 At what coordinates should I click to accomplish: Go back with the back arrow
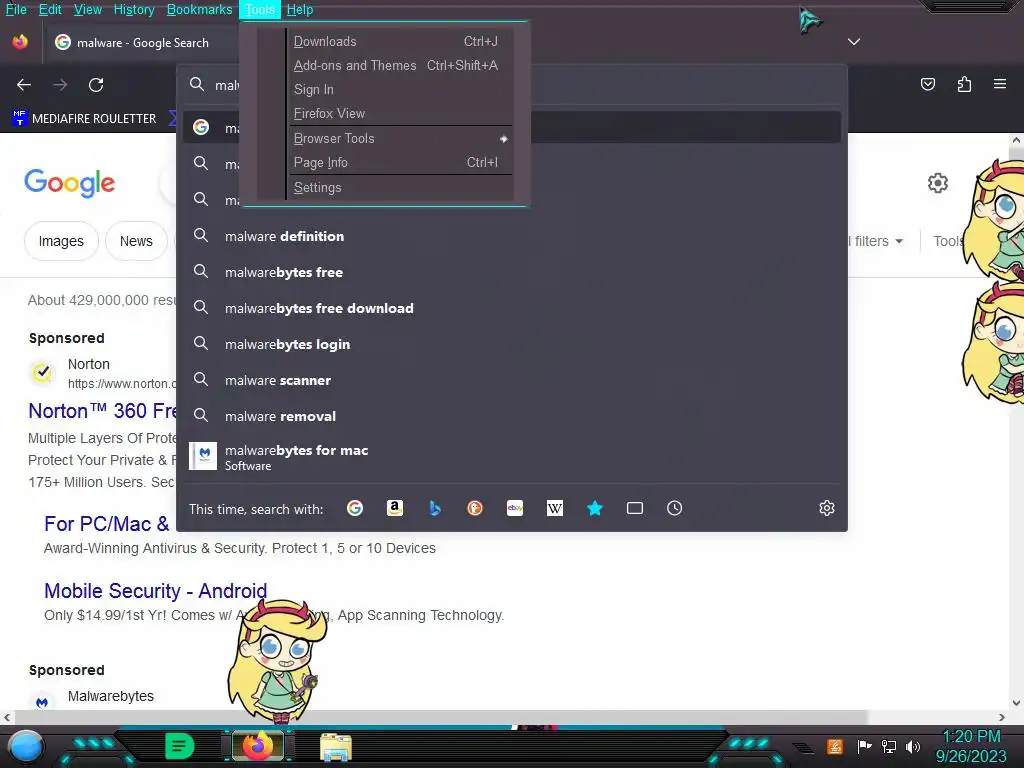click(24, 85)
